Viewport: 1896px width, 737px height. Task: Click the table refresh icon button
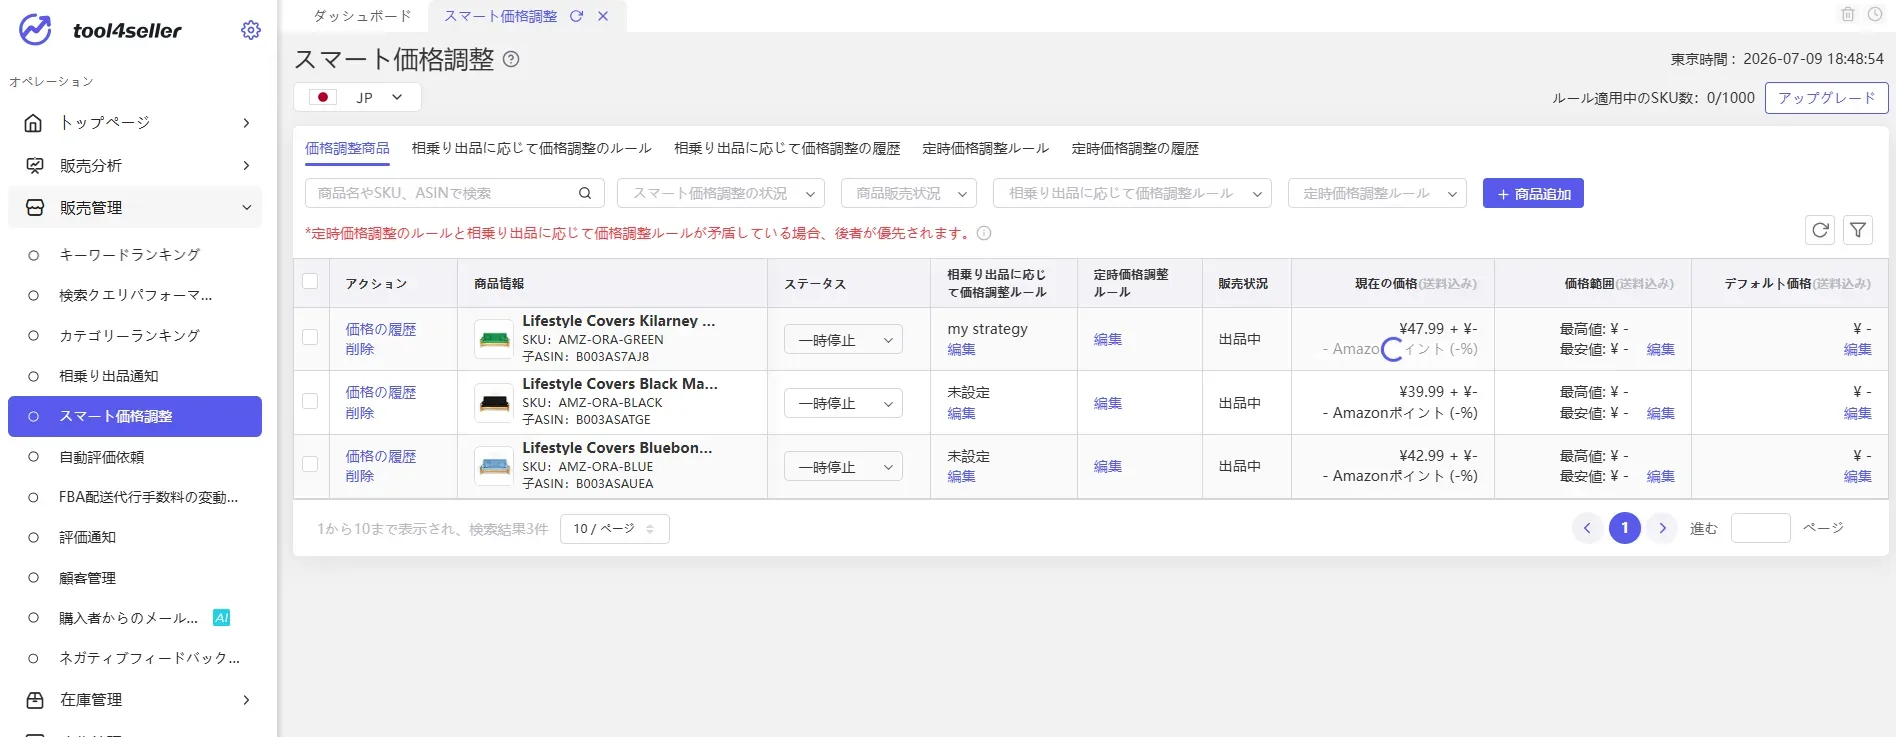[x=1821, y=230]
